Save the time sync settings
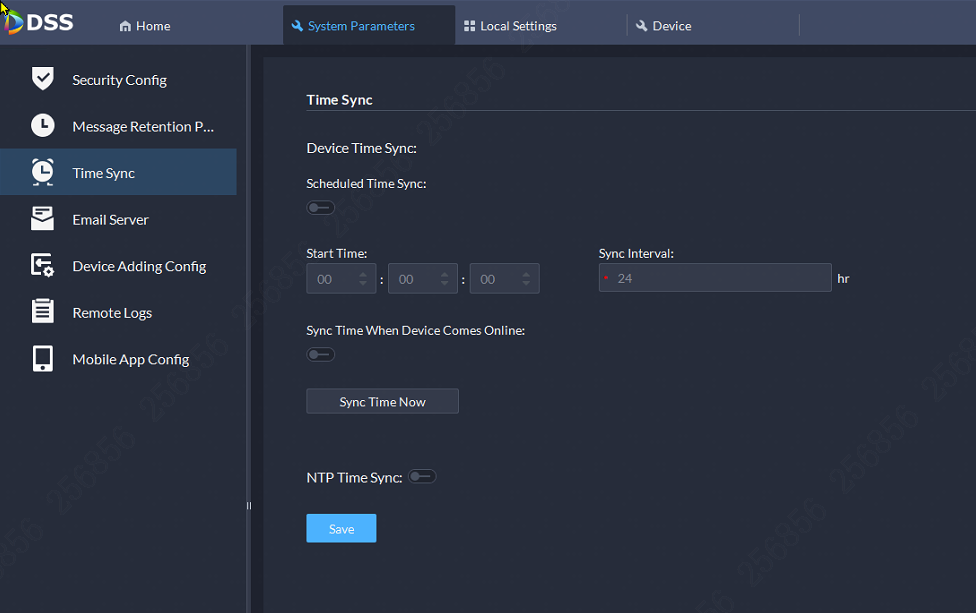The height and width of the screenshot is (613, 976). 341,528
